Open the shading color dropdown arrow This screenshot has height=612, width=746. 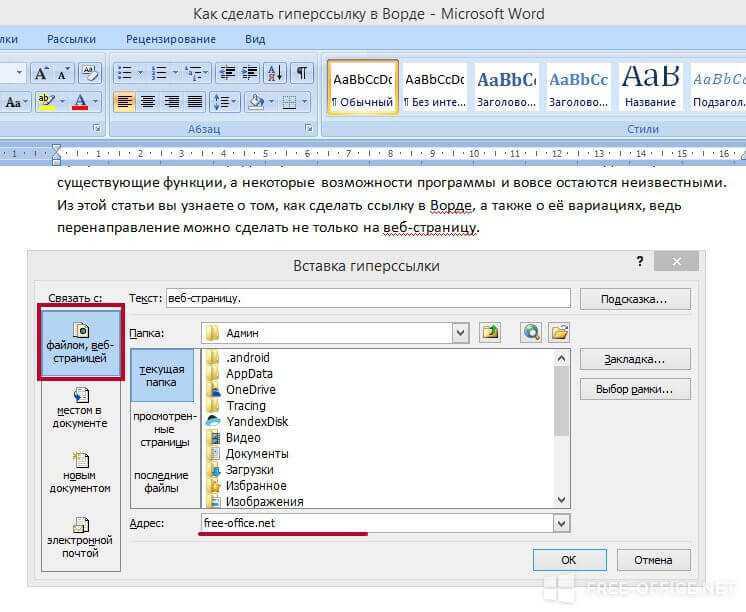(x=271, y=102)
